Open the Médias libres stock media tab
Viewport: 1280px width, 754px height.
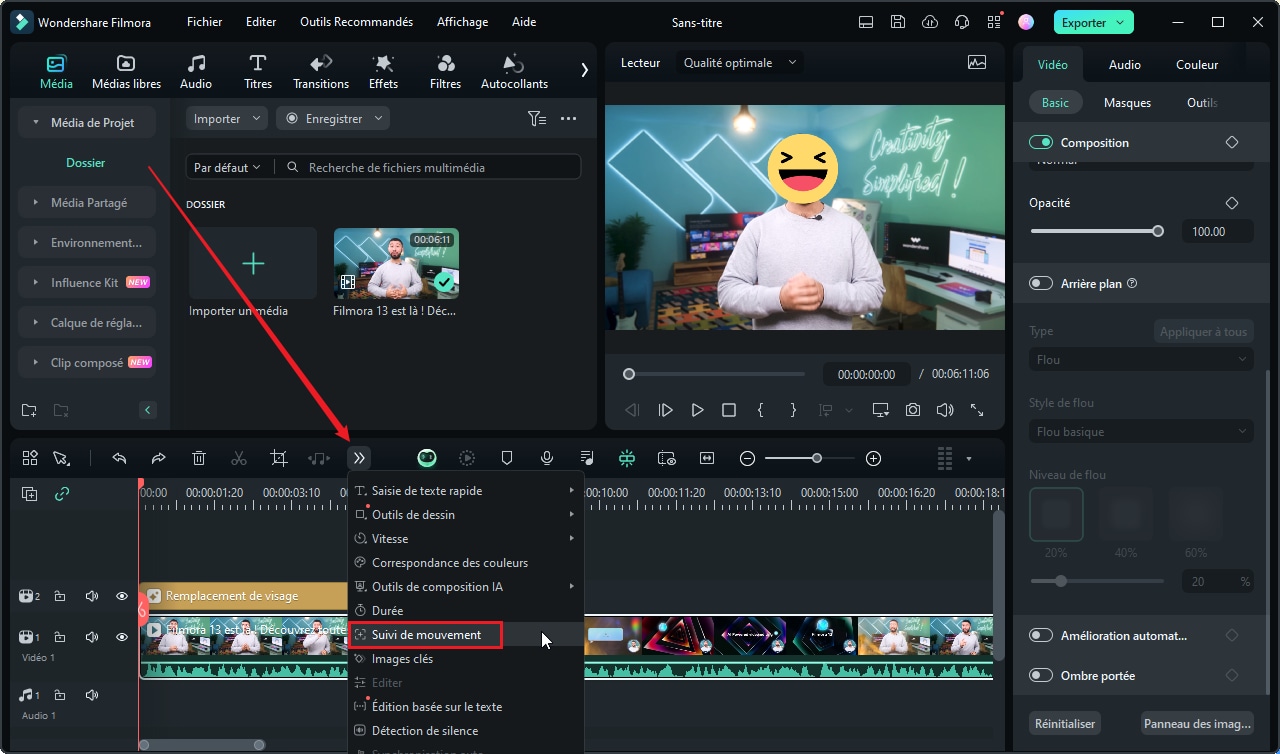point(126,72)
